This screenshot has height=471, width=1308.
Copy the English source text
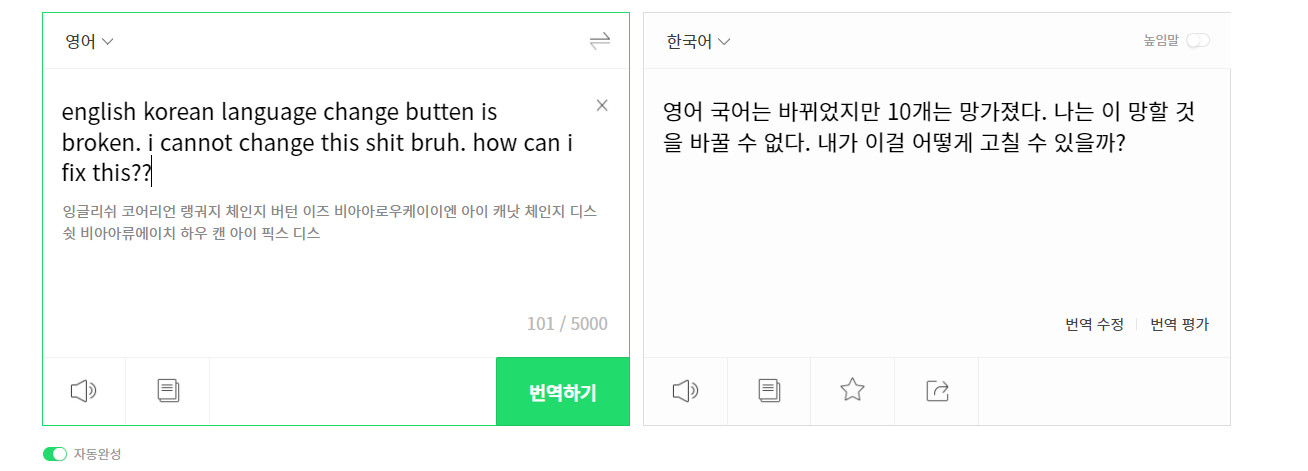pyautogui.click(x=167, y=391)
